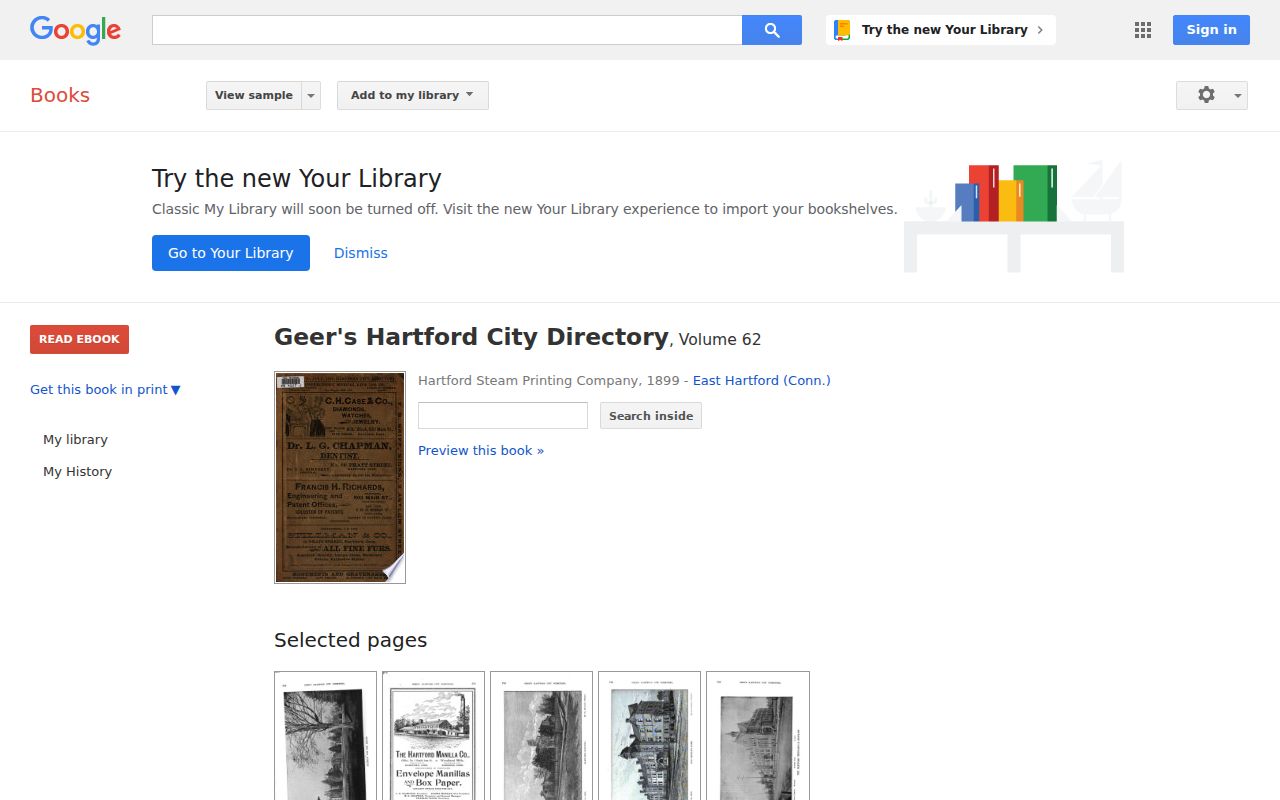Focus the Google search field

coord(447,30)
